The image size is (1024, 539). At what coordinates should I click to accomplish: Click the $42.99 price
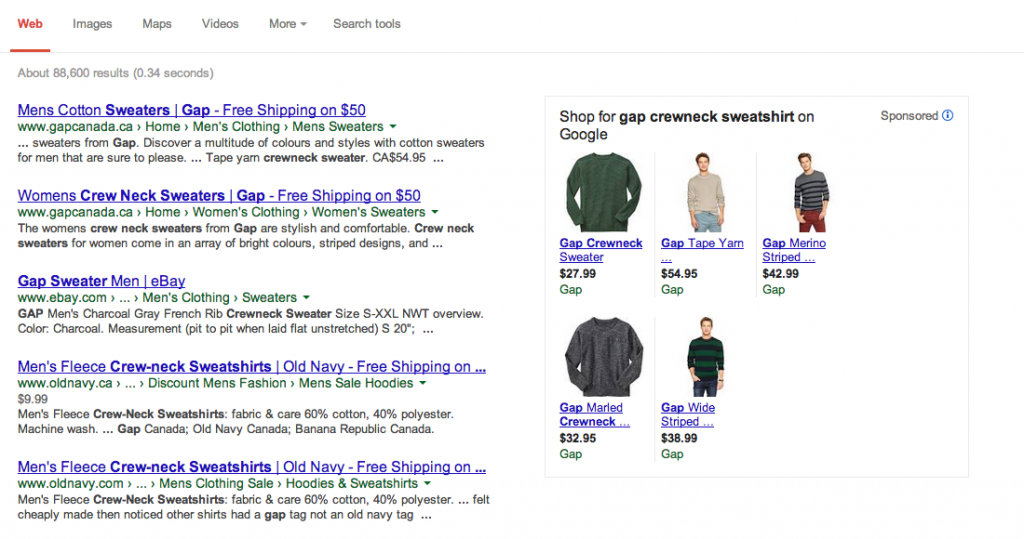click(780, 274)
